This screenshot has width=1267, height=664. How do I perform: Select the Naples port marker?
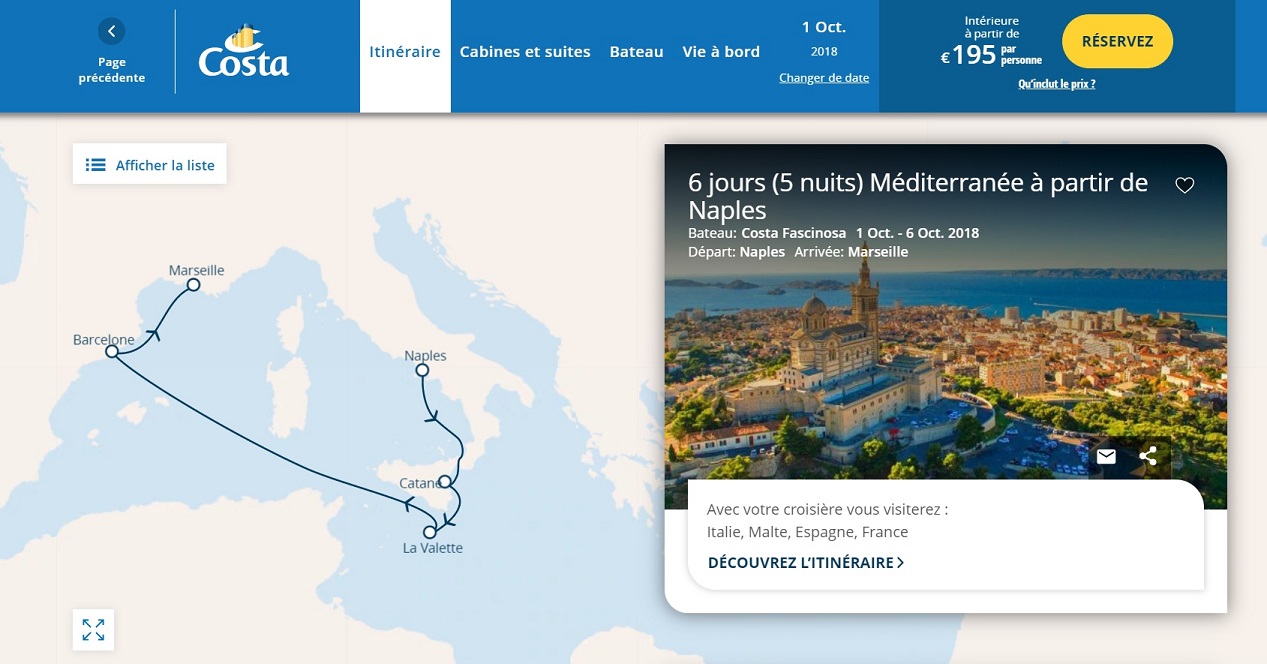(422, 370)
